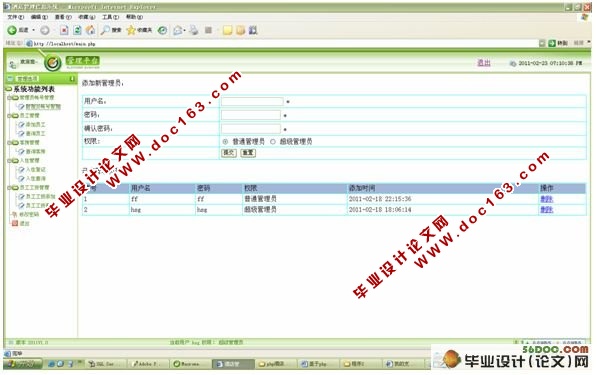Open the 收藏 menu
The height and width of the screenshot is (375, 597).
tap(86, 17)
